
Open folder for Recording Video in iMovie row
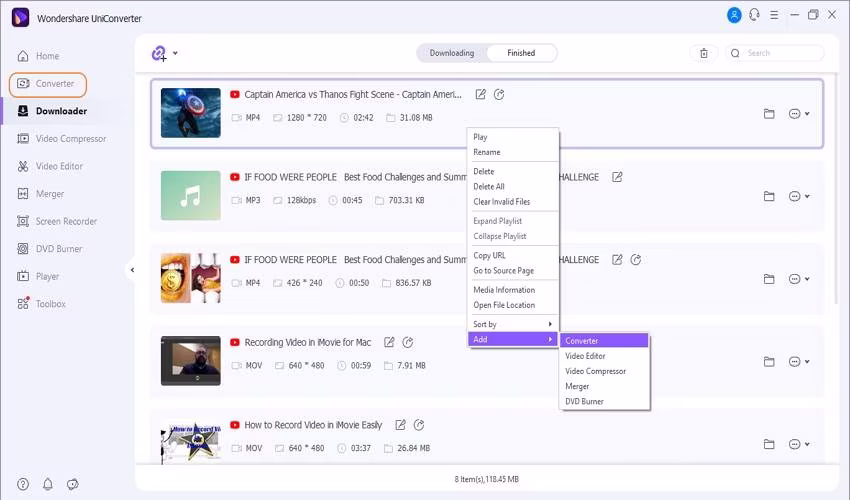coord(769,362)
